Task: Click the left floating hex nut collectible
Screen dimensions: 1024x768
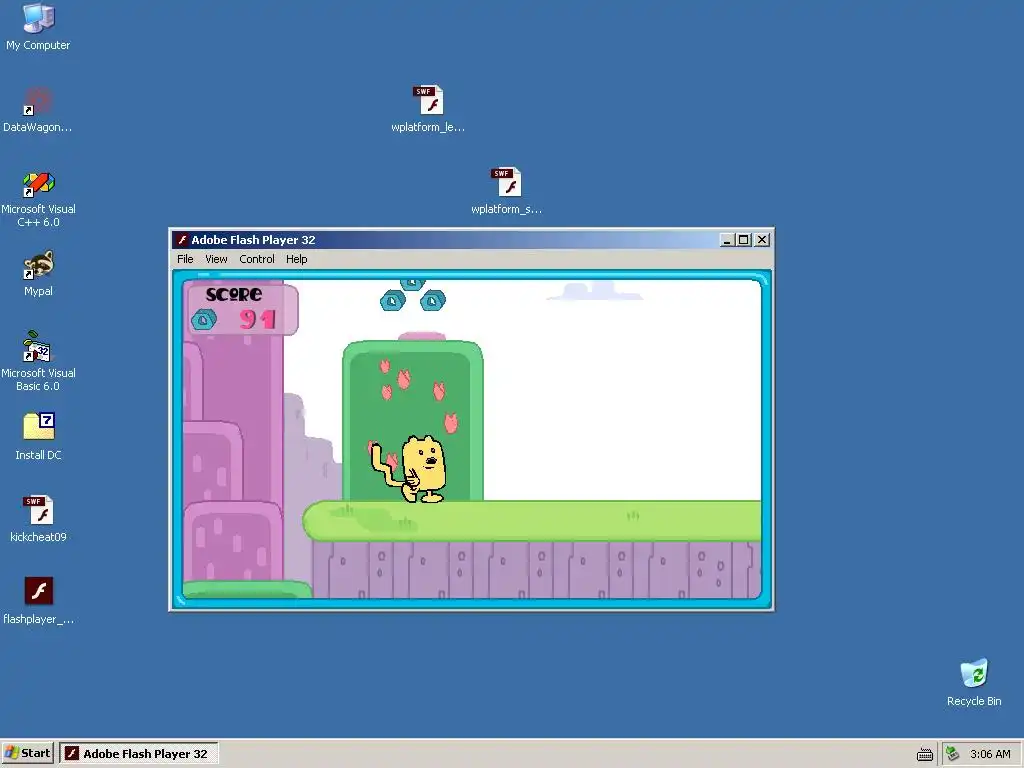Action: pyautogui.click(x=392, y=300)
